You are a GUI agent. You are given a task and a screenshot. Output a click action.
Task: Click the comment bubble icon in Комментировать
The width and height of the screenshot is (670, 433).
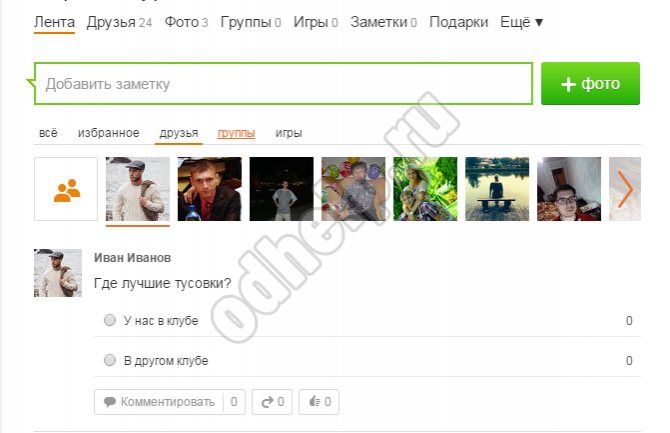click(110, 402)
